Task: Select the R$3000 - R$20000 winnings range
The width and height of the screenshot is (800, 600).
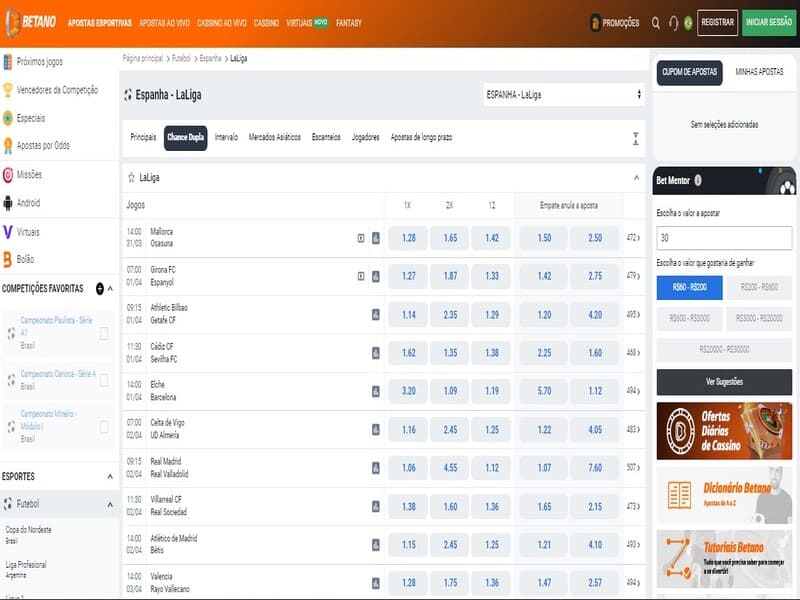Action: [759, 318]
